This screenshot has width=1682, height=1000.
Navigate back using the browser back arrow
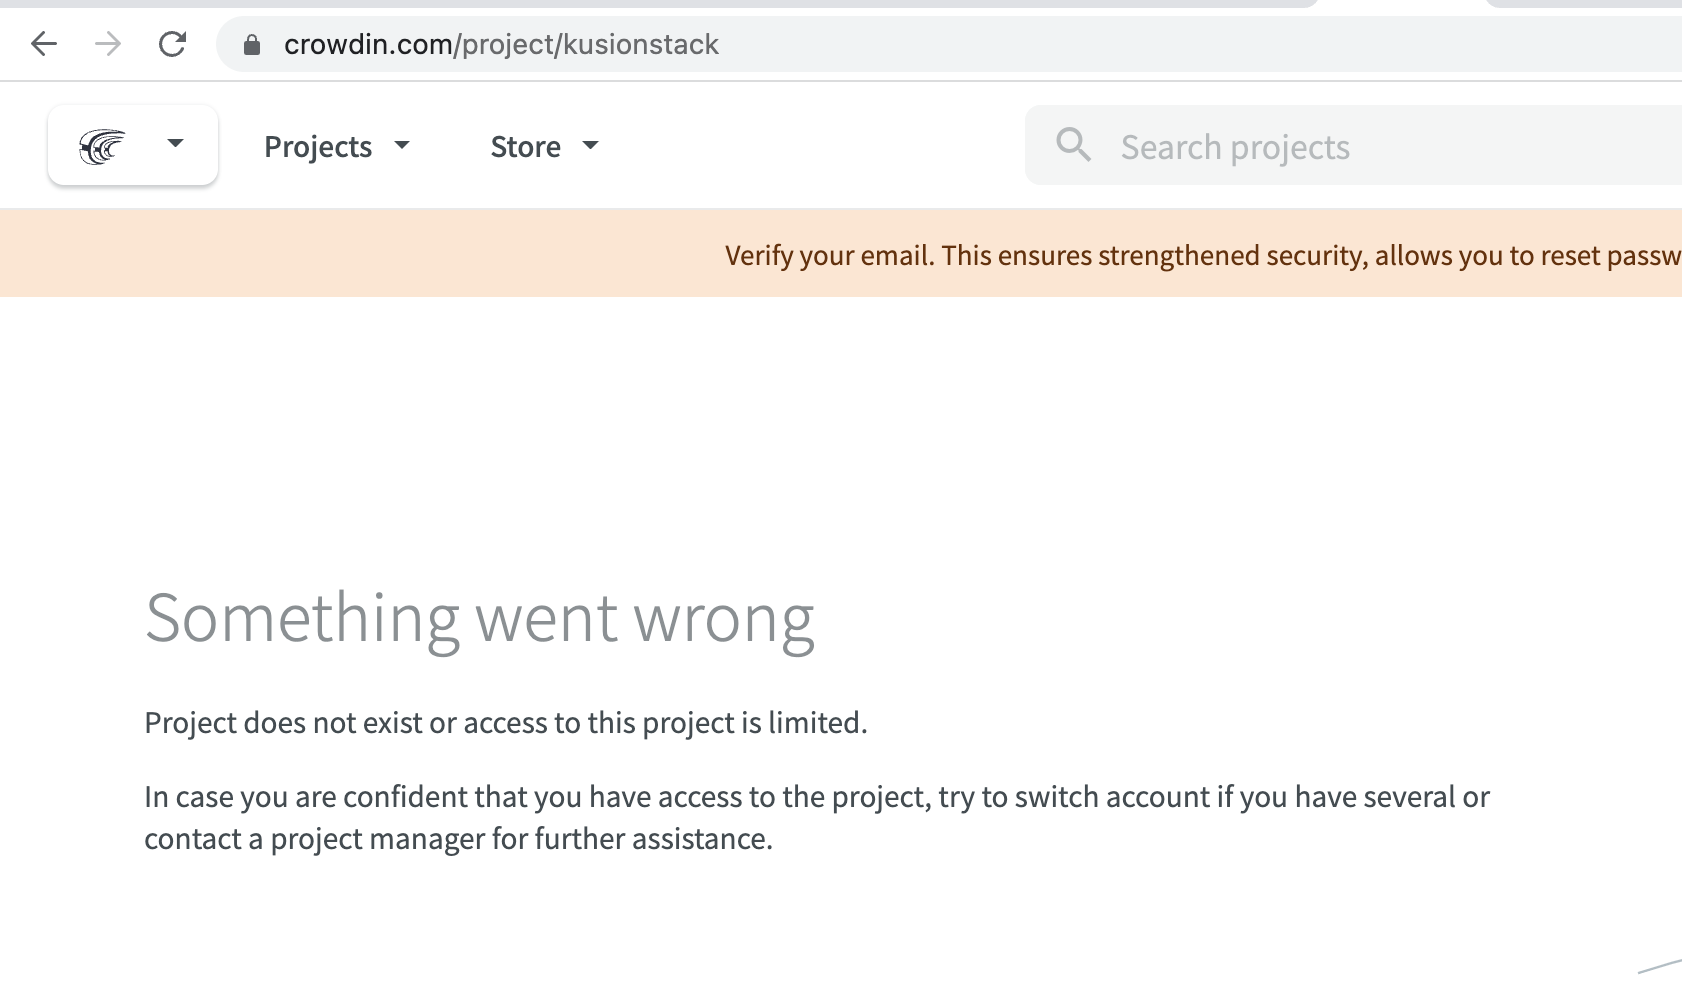click(x=43, y=44)
